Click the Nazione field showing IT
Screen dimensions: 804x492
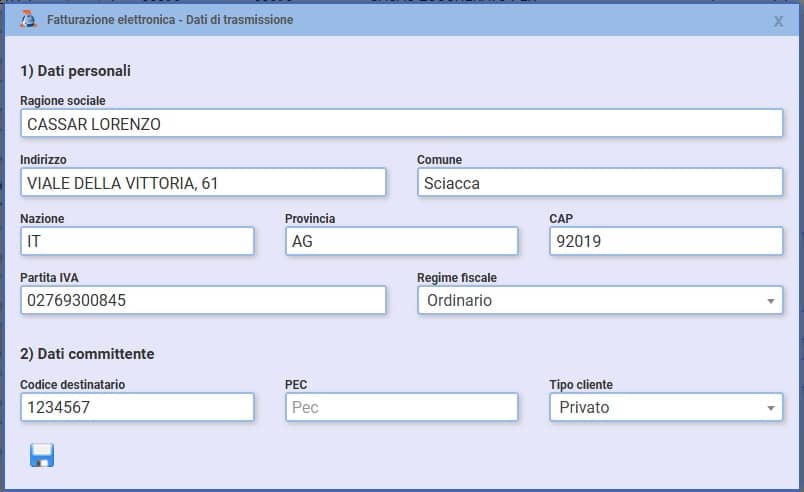(x=137, y=241)
